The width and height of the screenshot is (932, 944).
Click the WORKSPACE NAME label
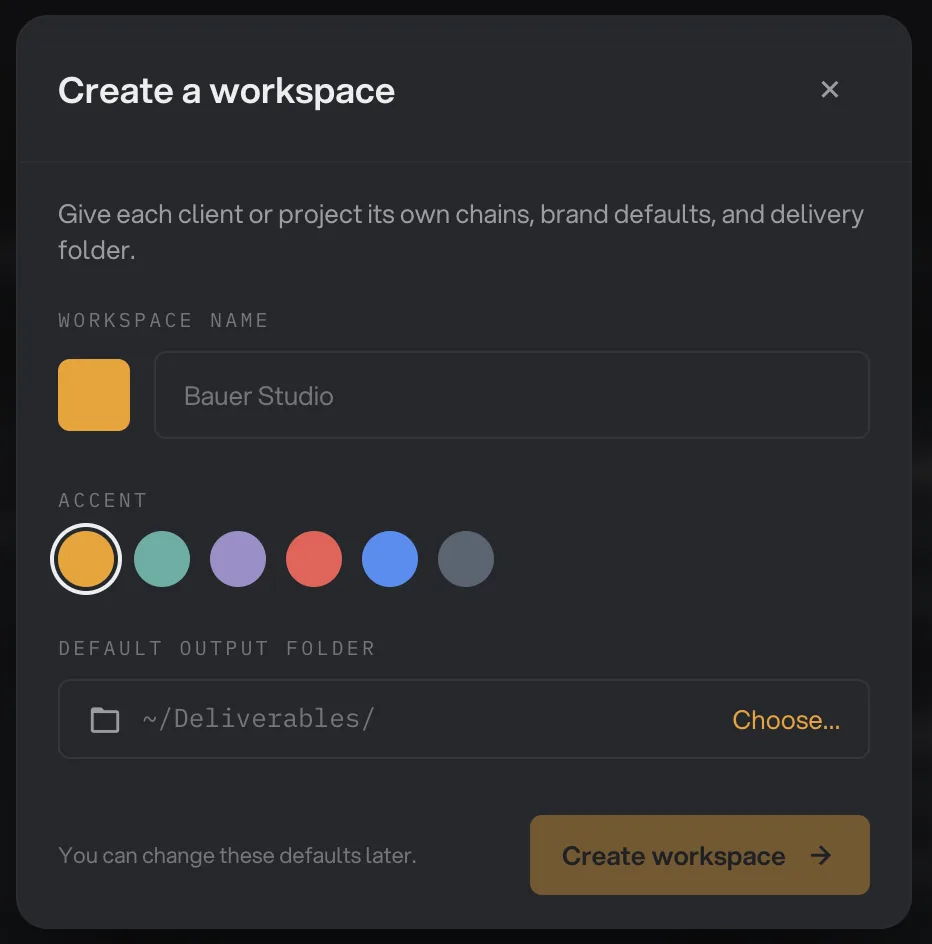[x=163, y=320]
